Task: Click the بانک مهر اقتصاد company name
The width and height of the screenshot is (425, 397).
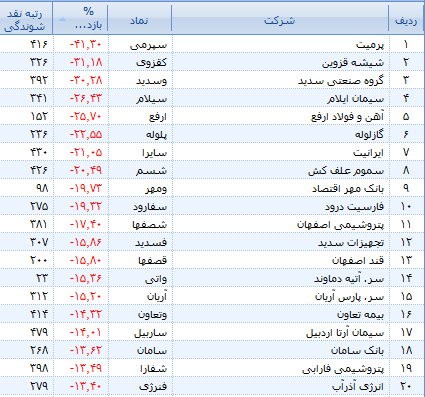Action: click(348, 189)
